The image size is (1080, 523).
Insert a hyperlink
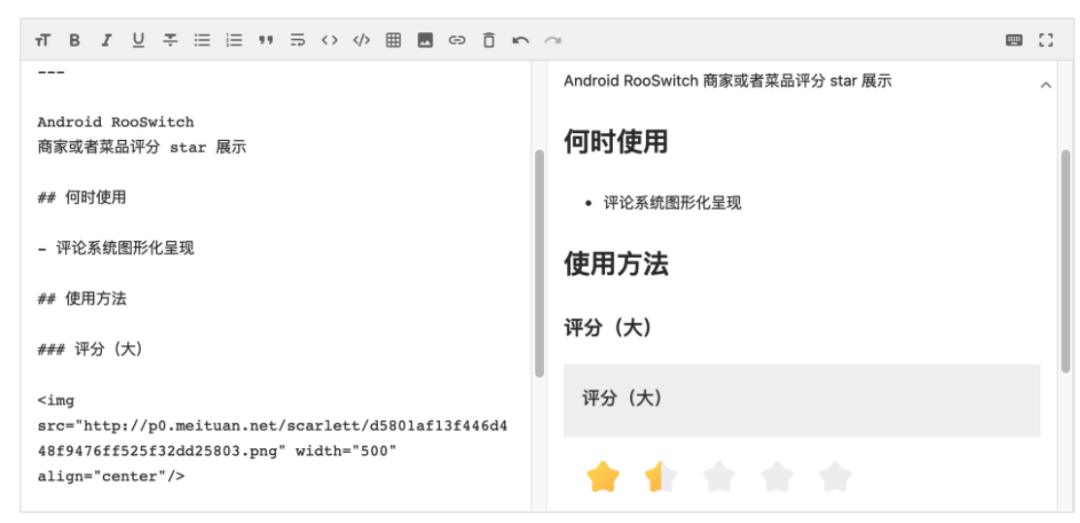point(457,41)
